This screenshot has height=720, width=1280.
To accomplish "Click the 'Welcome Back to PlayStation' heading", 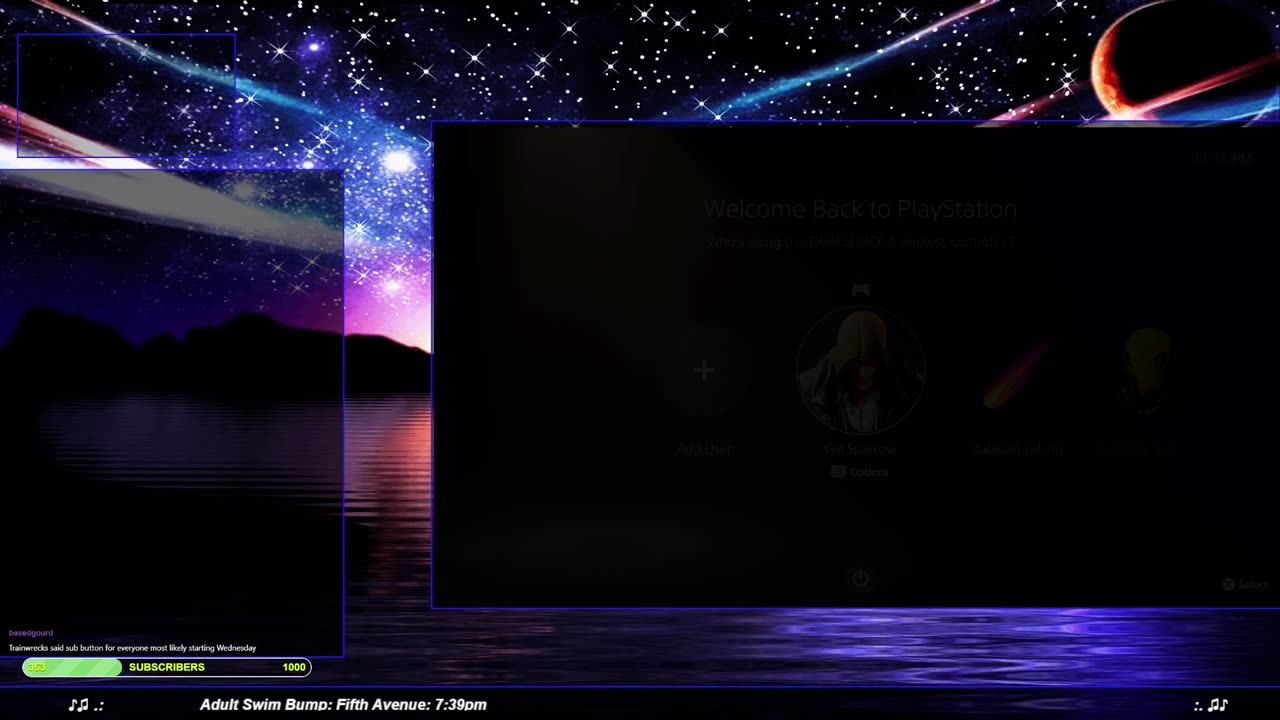I will pyautogui.click(x=860, y=209).
